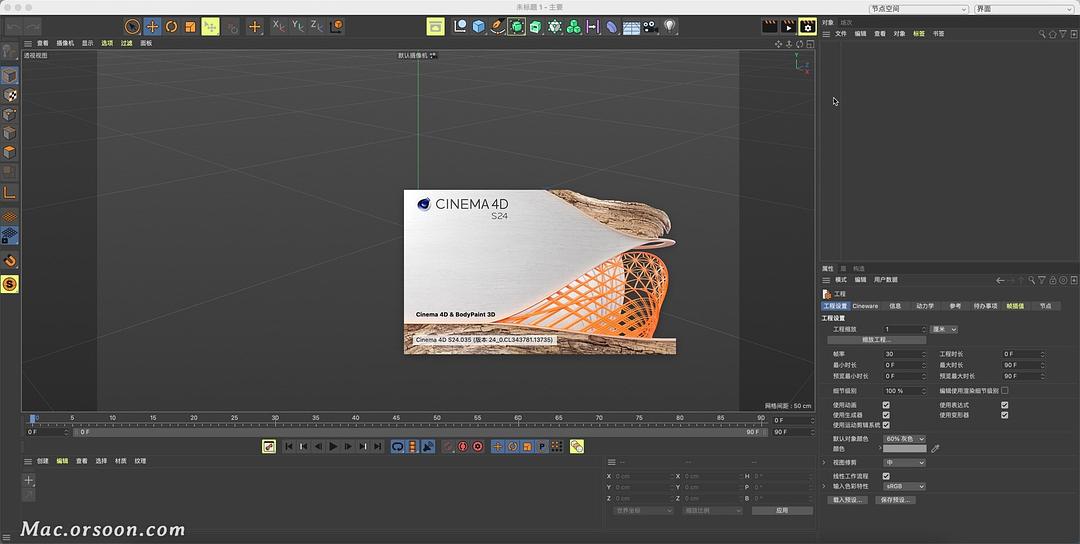
Task: Open the 60% 灰色 default color dropdown
Action: point(904,439)
